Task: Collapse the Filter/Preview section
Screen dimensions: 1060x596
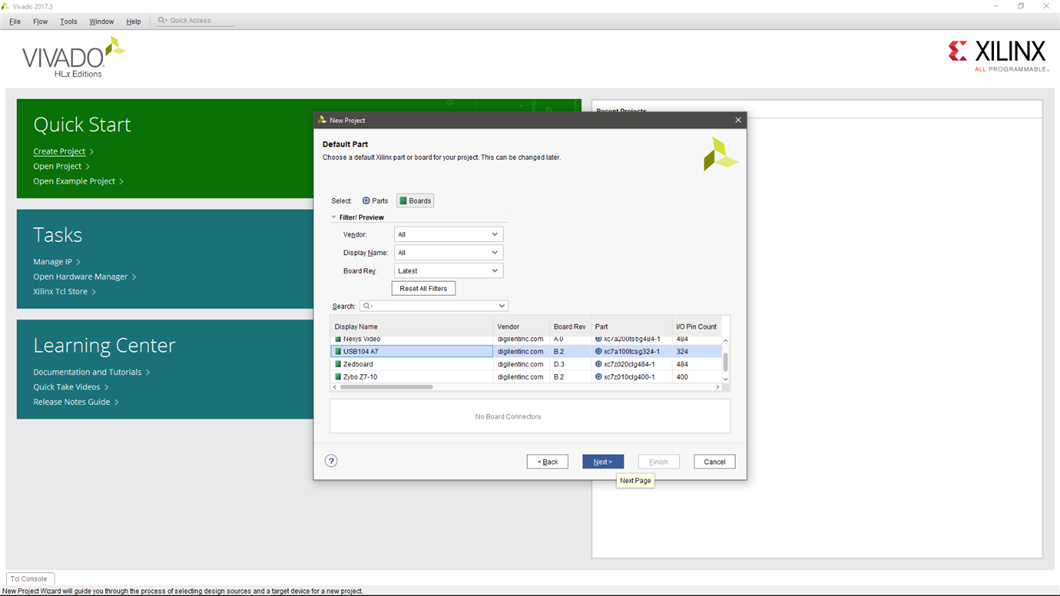Action: [x=334, y=217]
